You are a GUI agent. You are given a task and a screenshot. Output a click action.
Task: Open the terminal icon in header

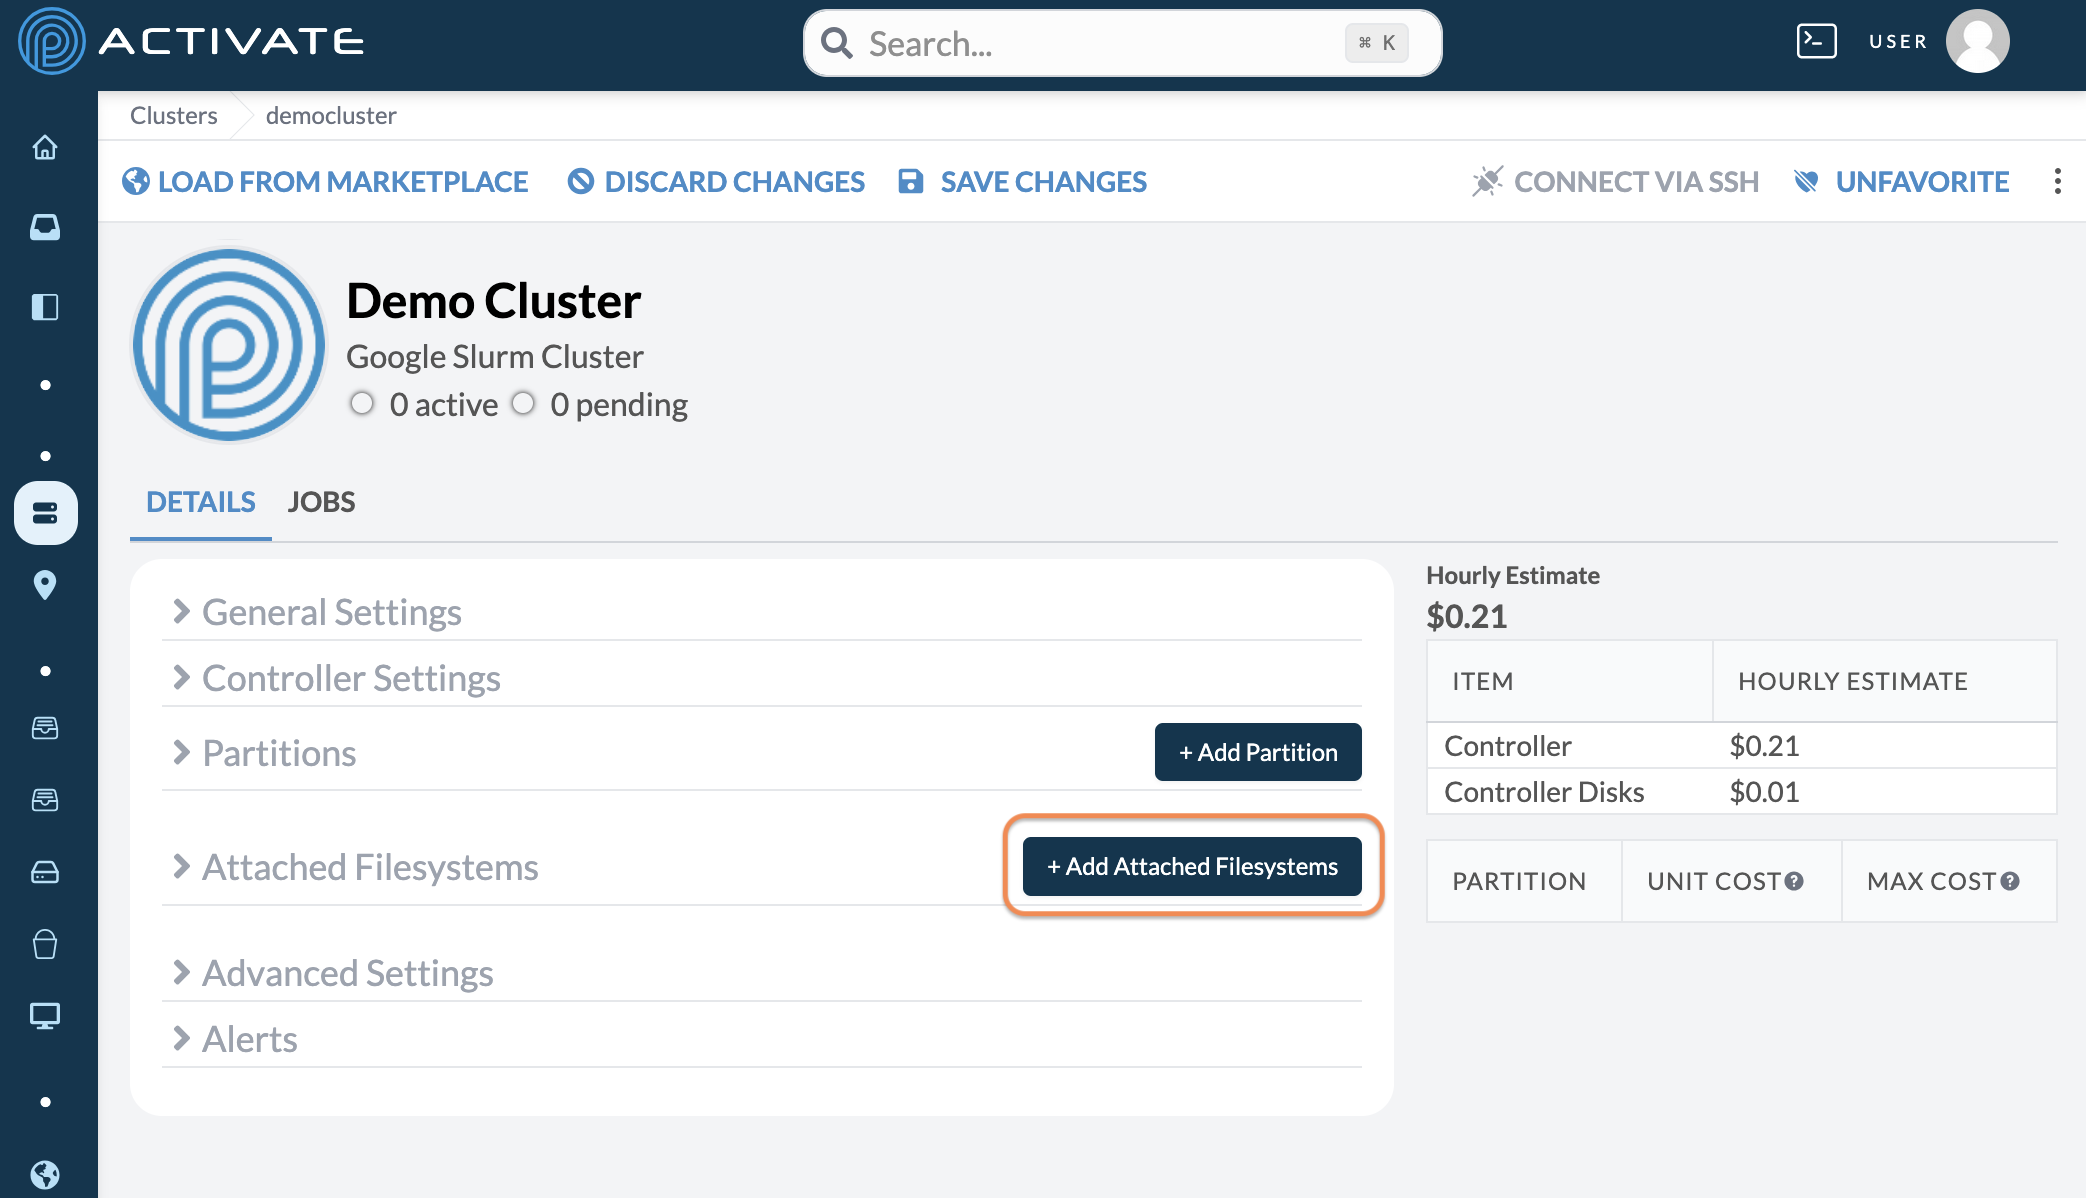click(1816, 41)
